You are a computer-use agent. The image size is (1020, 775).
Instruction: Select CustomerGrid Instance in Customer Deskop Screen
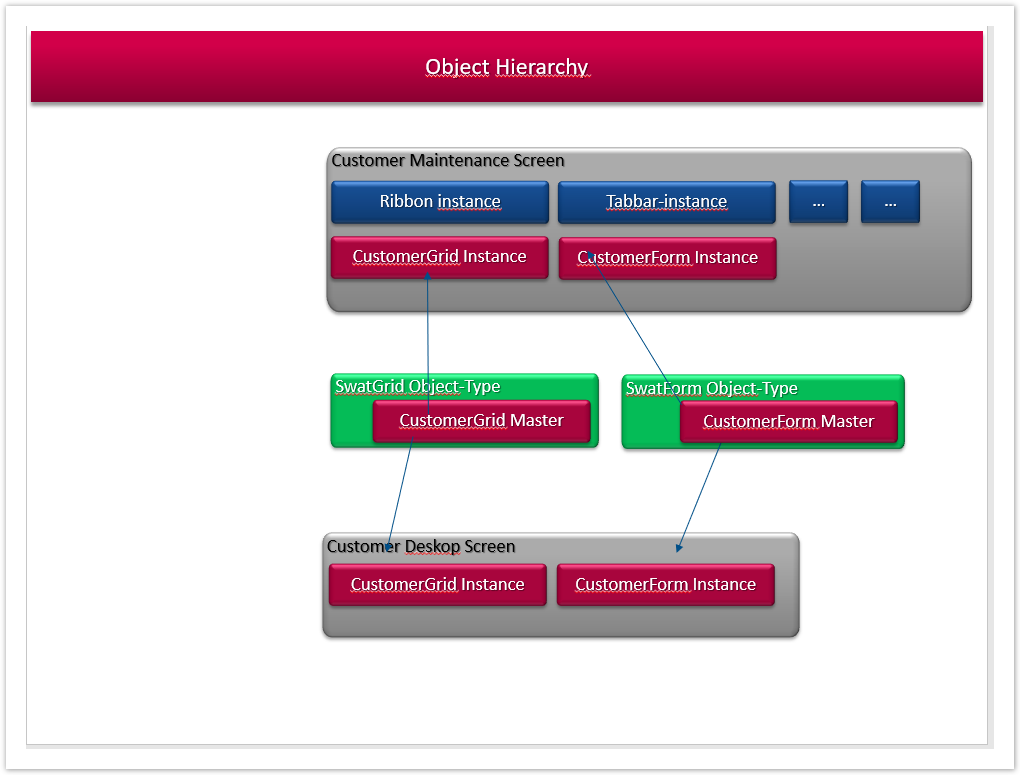pos(437,585)
